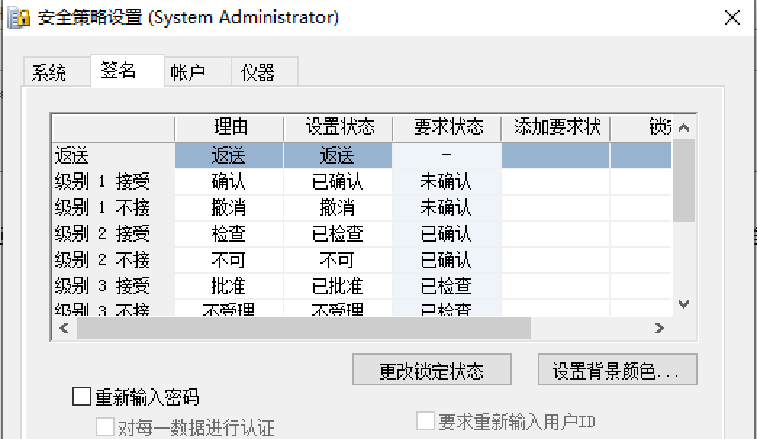Click the 理由 column header

tap(229, 128)
